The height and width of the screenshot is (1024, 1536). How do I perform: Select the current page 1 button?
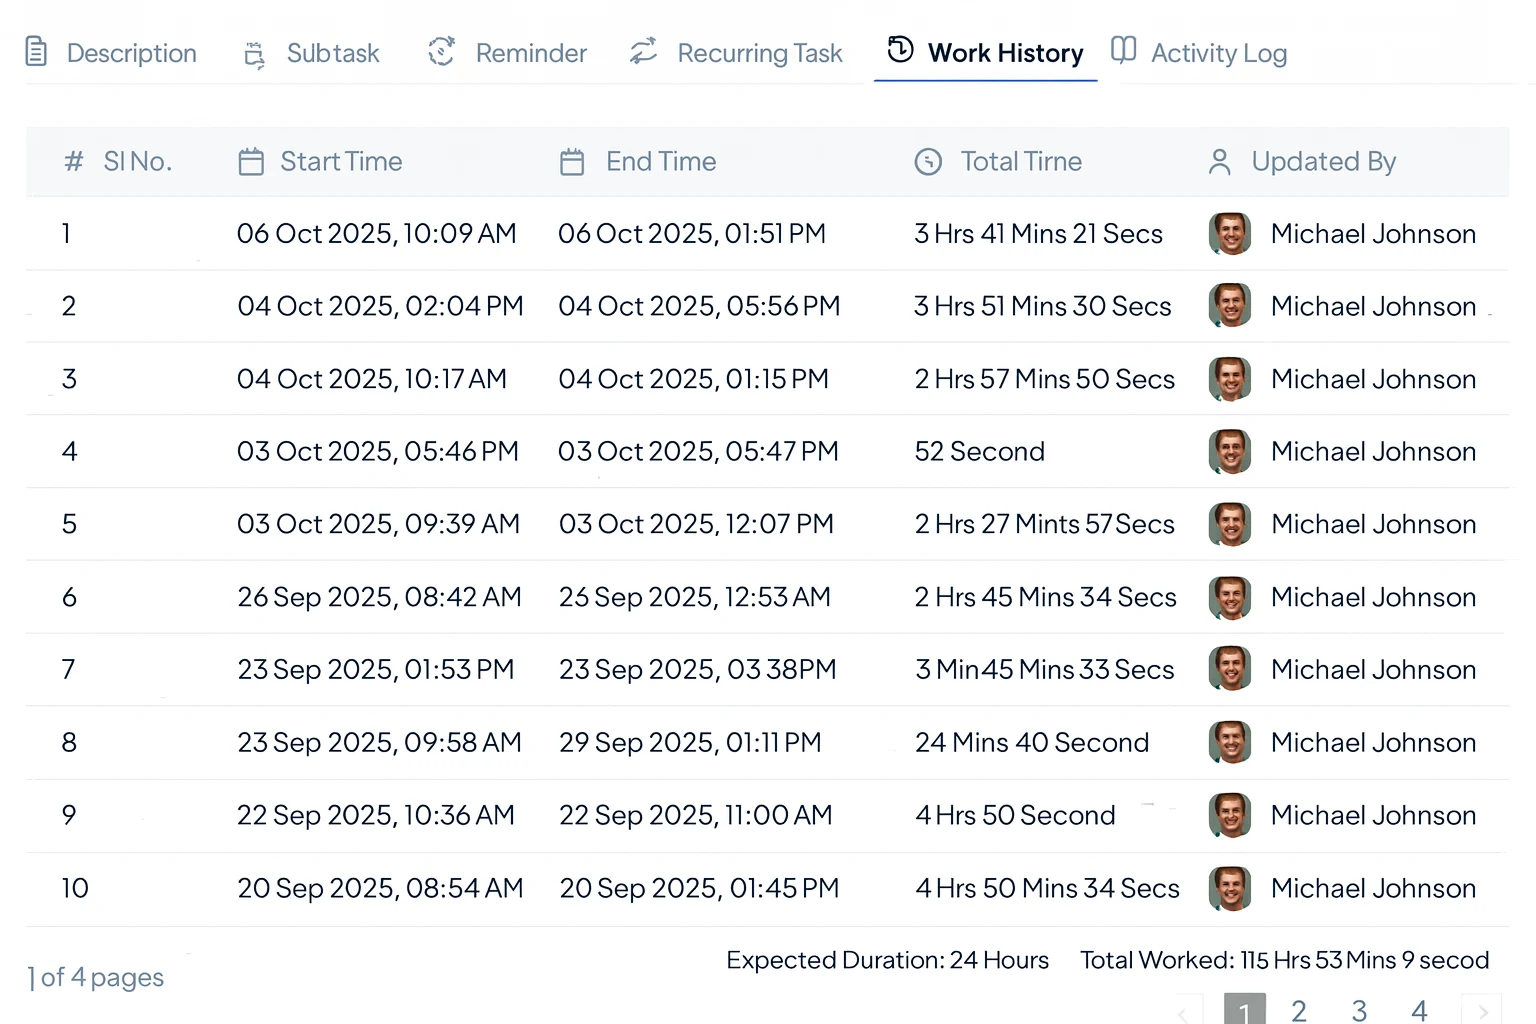tap(1244, 1010)
